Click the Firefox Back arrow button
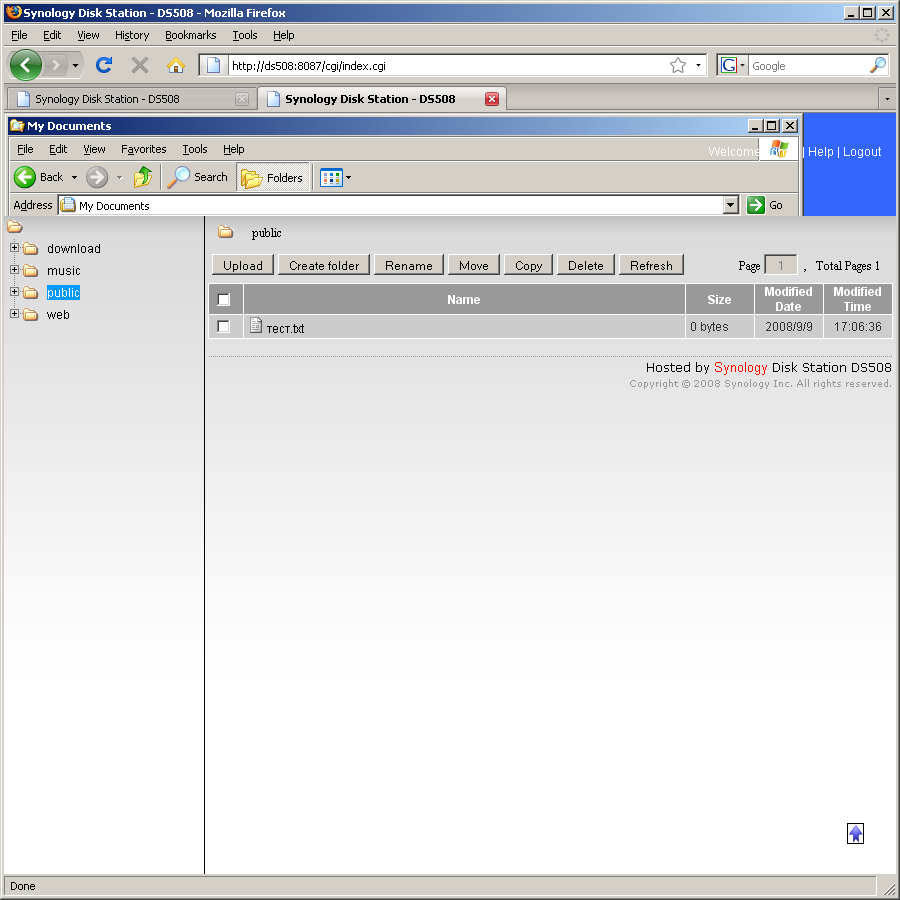900x900 pixels. (26, 65)
